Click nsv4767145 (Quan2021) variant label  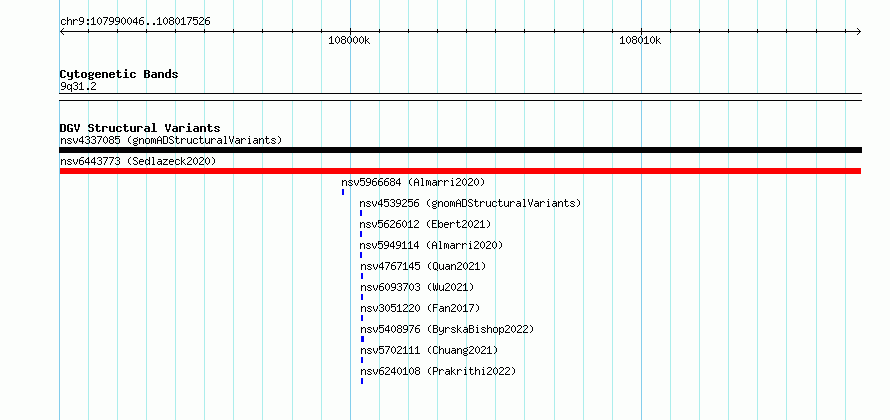[423, 266]
